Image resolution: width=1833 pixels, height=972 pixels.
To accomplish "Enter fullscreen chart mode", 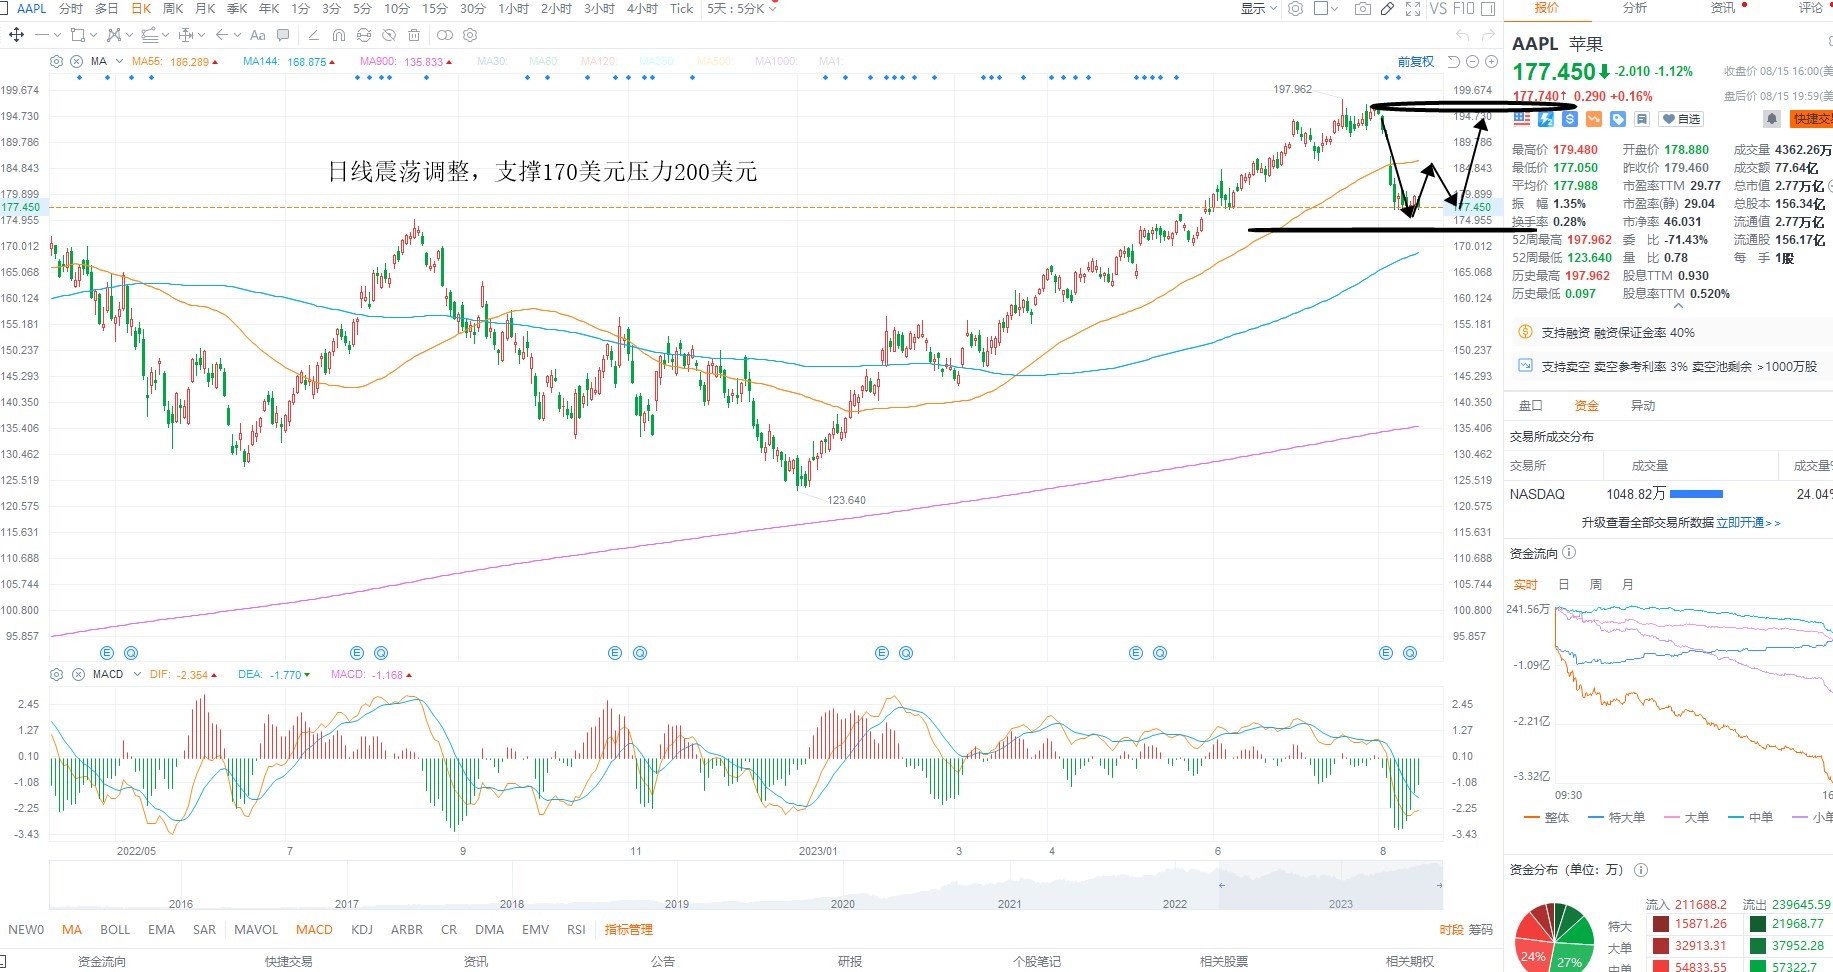I will pyautogui.click(x=1412, y=9).
